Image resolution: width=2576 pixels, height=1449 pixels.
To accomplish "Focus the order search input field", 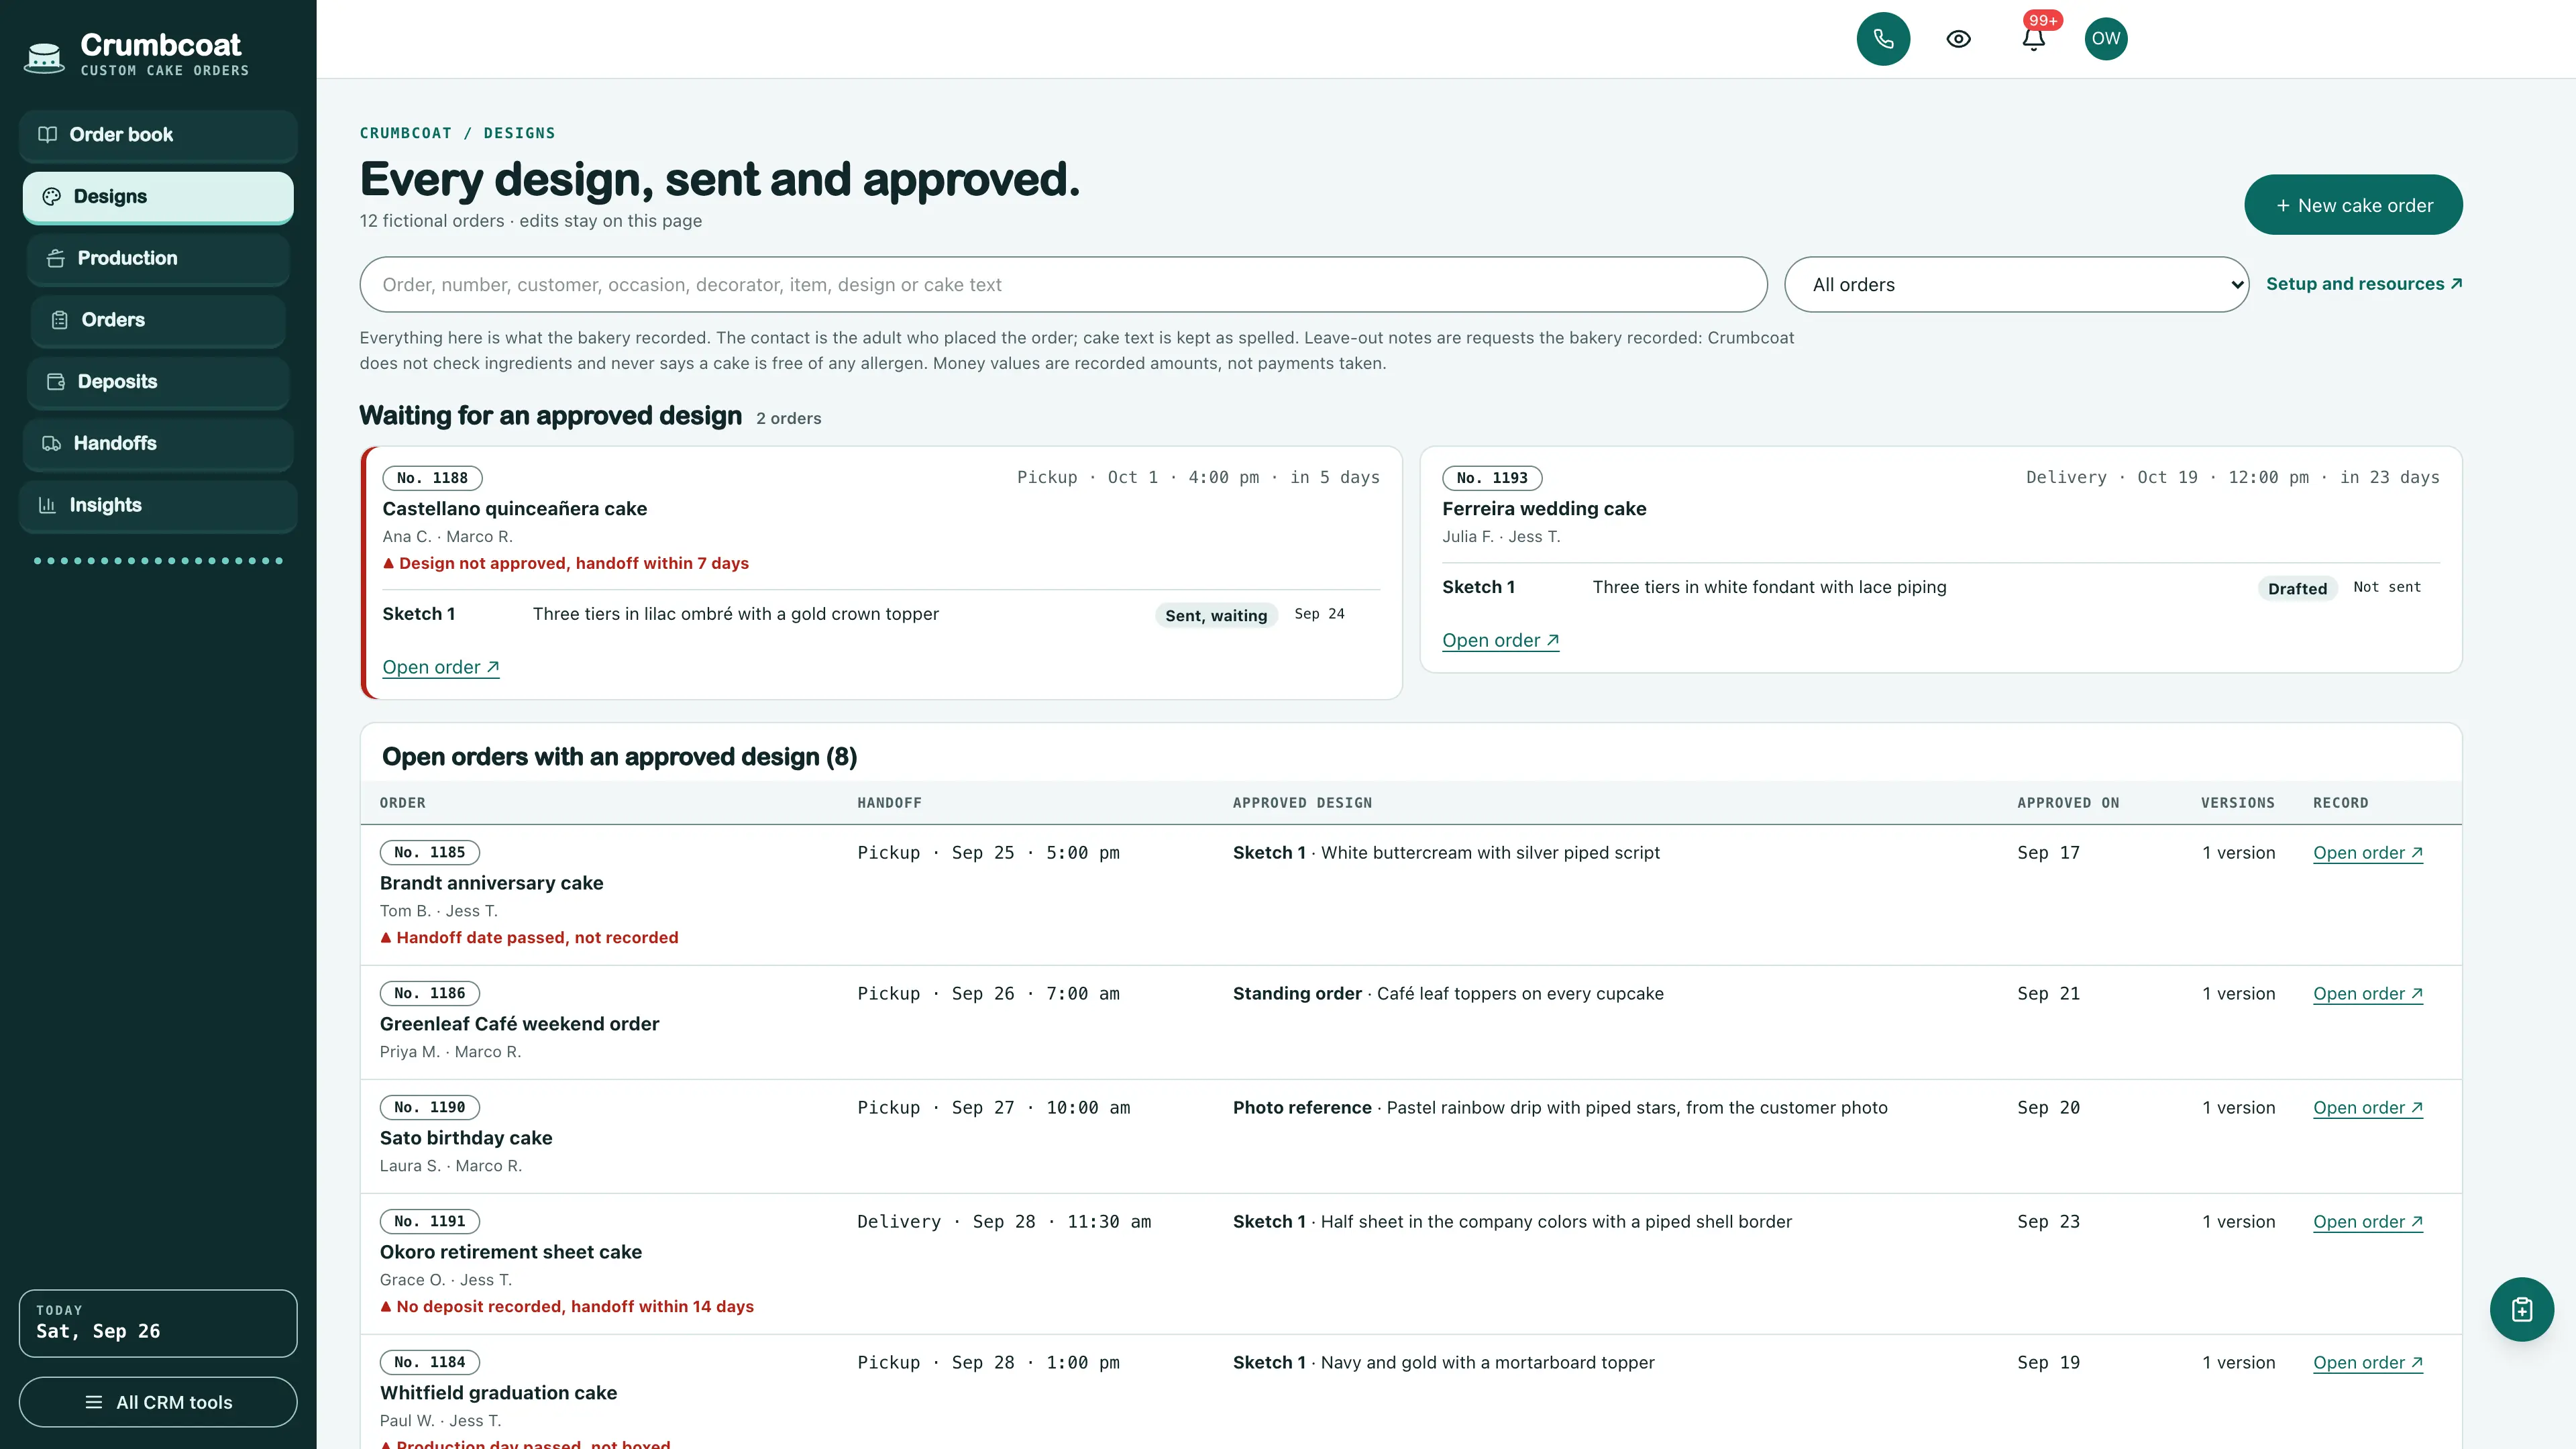I will tap(1063, 285).
